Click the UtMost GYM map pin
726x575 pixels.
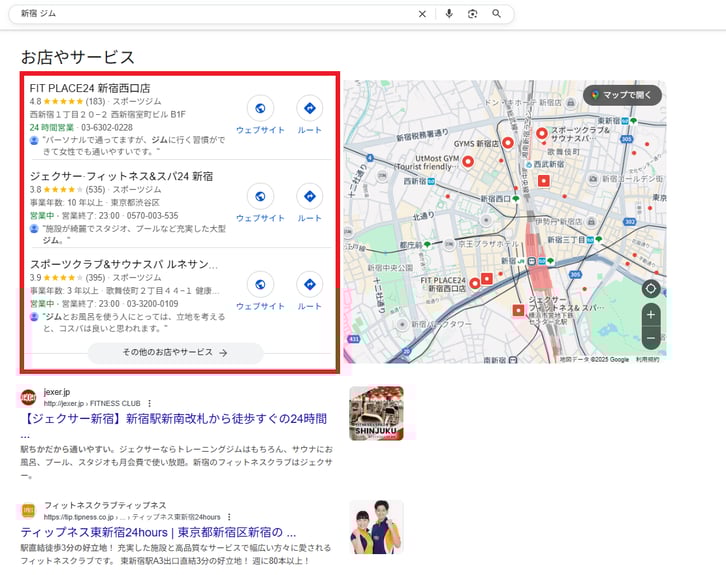pos(468,162)
